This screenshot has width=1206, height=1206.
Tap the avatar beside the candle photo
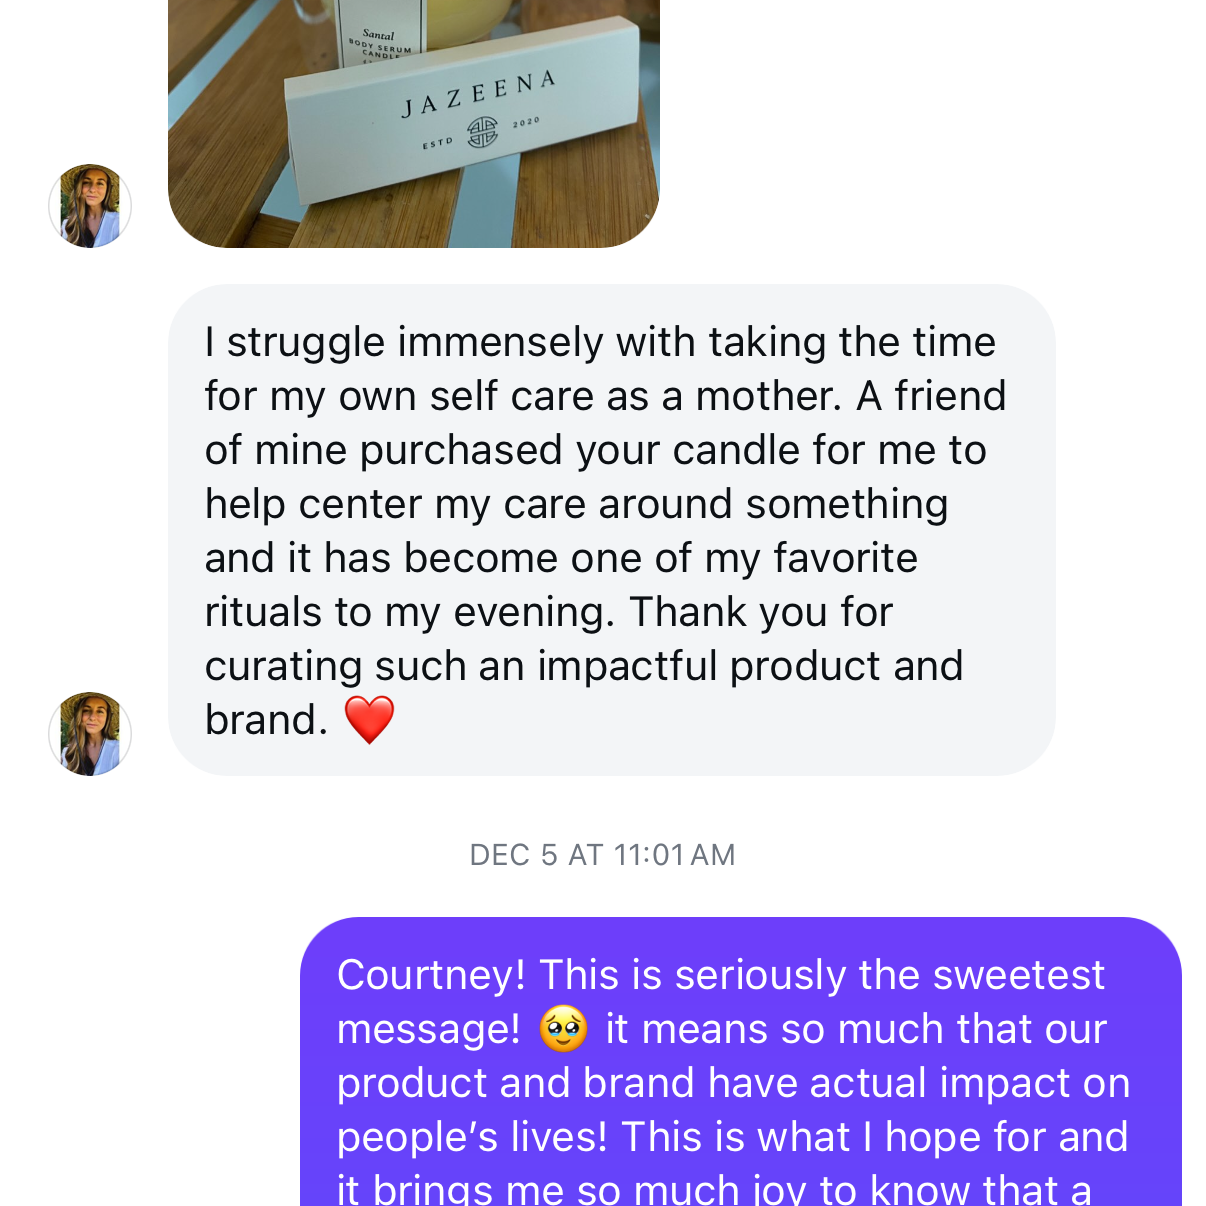click(x=90, y=206)
